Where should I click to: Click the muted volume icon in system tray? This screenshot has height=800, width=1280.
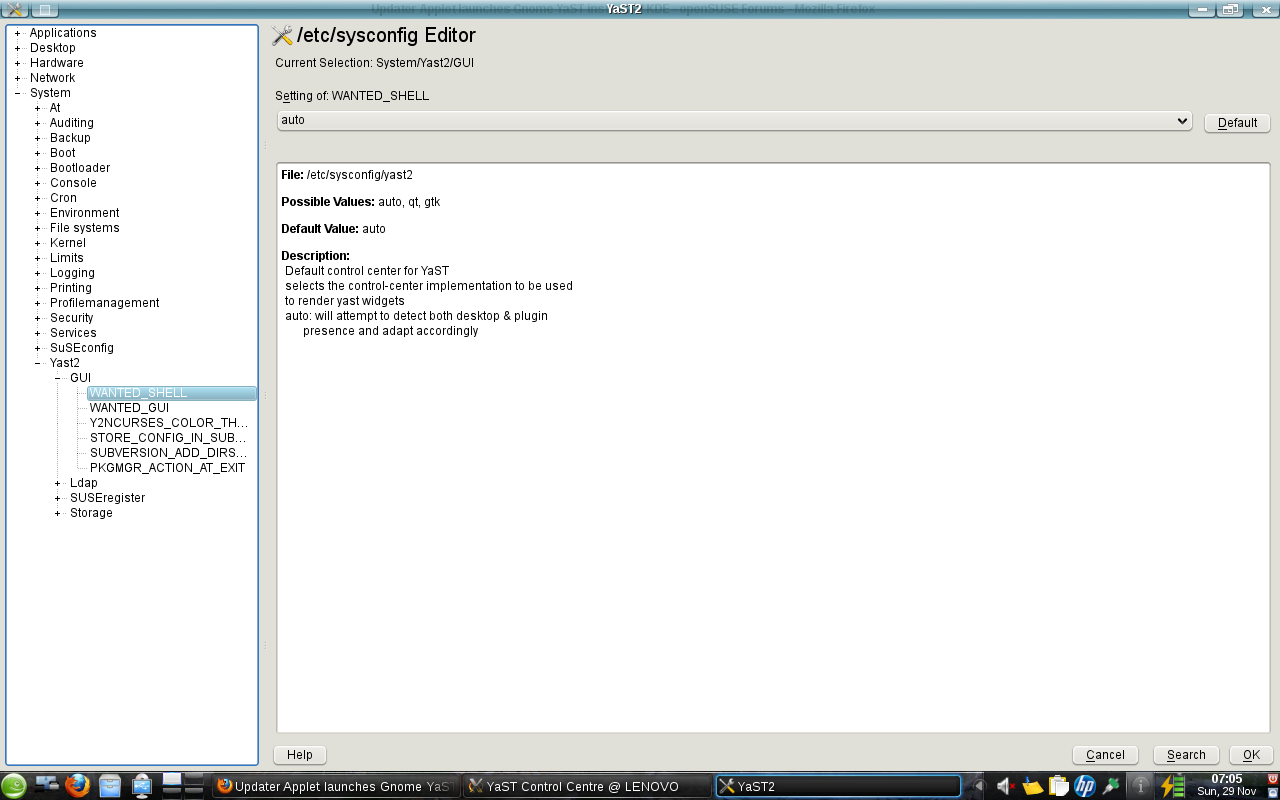point(1006,787)
